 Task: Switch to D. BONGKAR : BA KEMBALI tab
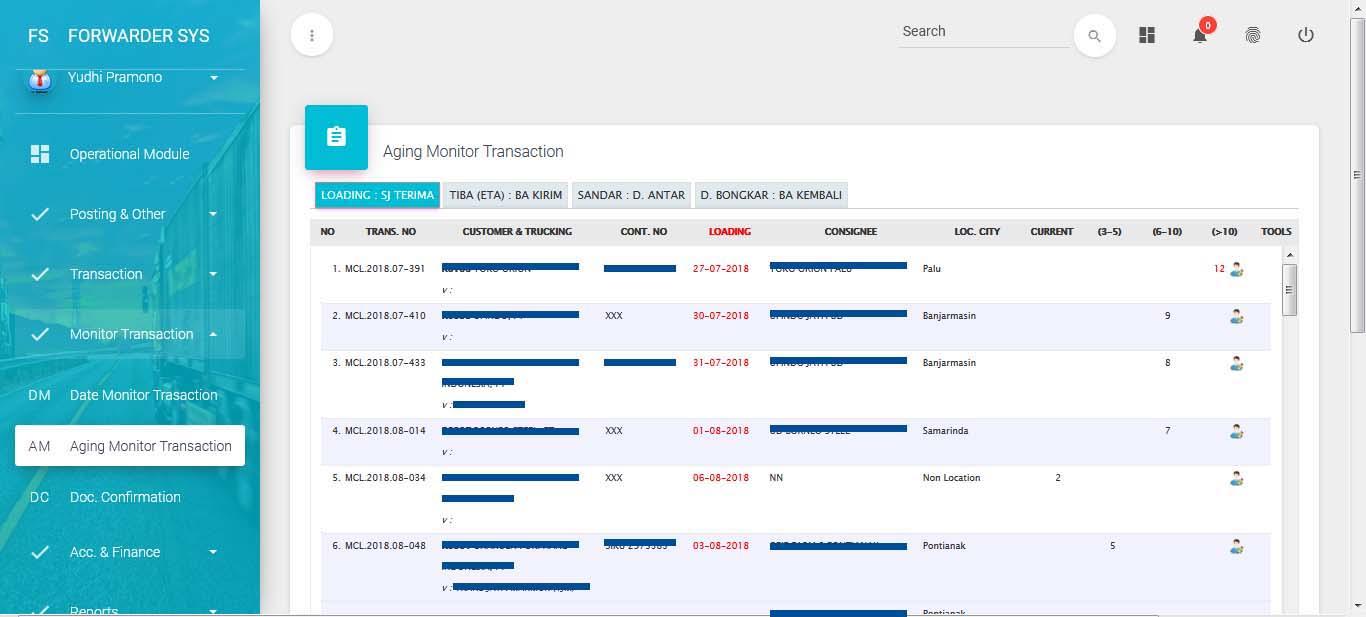770,195
